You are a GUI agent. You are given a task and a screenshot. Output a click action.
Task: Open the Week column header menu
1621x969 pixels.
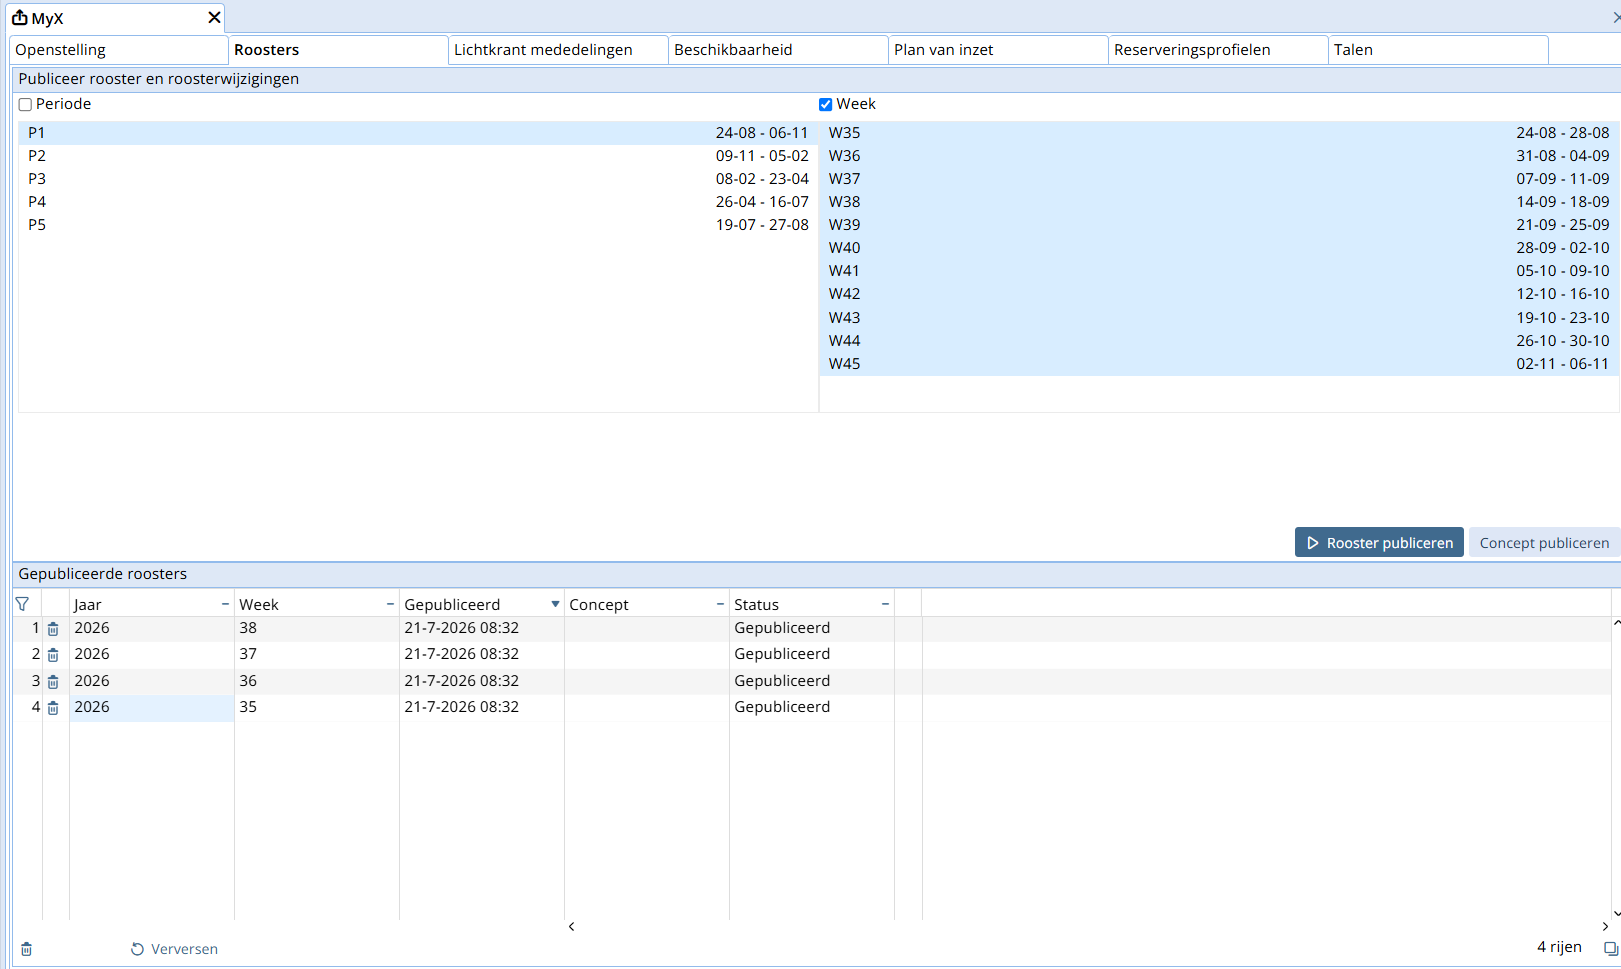point(390,604)
